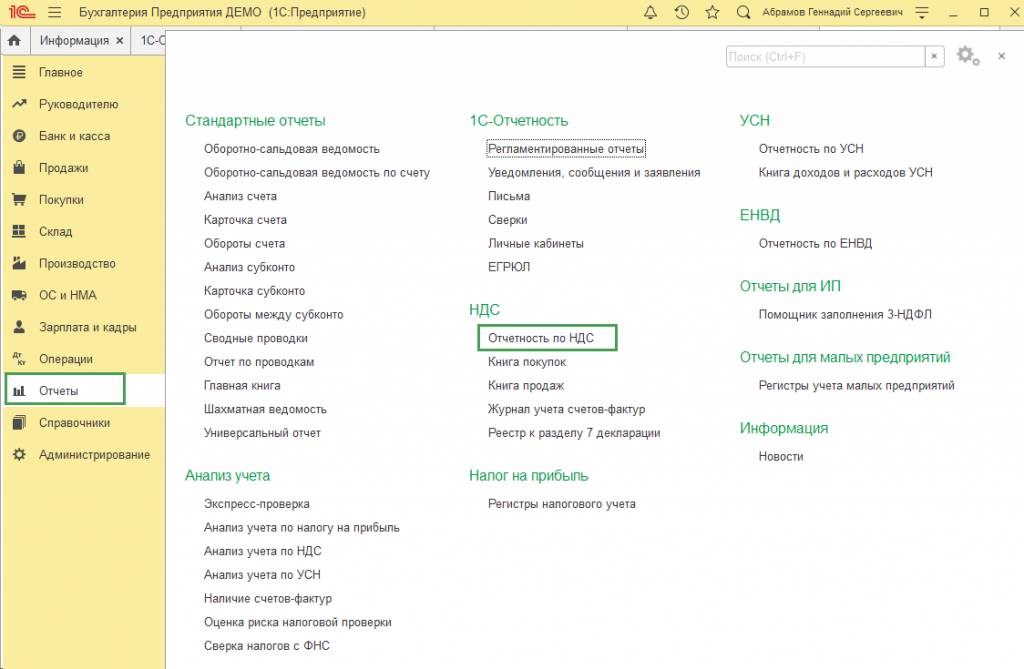
Task: Show history clock icon
Action: [x=682, y=12]
